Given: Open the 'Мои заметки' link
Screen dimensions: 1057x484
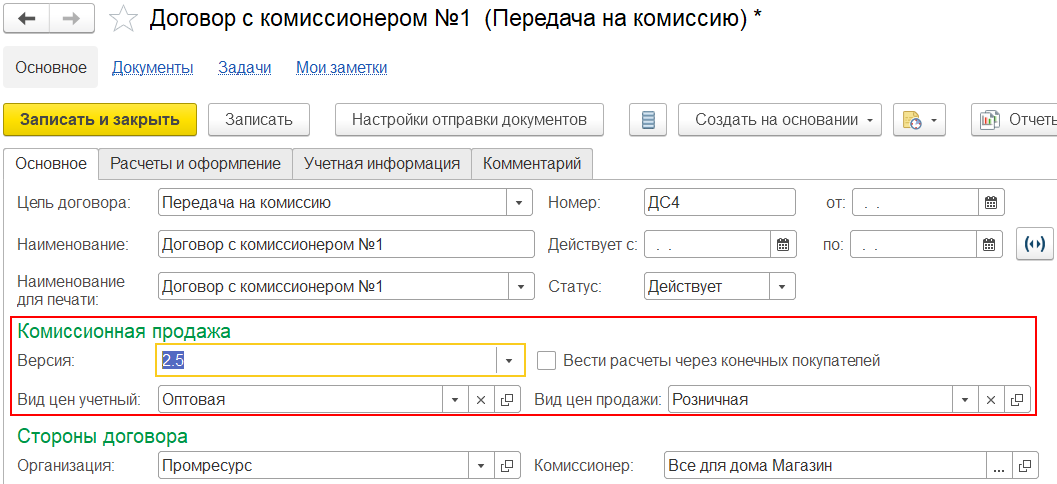Looking at the screenshot, I should [x=341, y=68].
